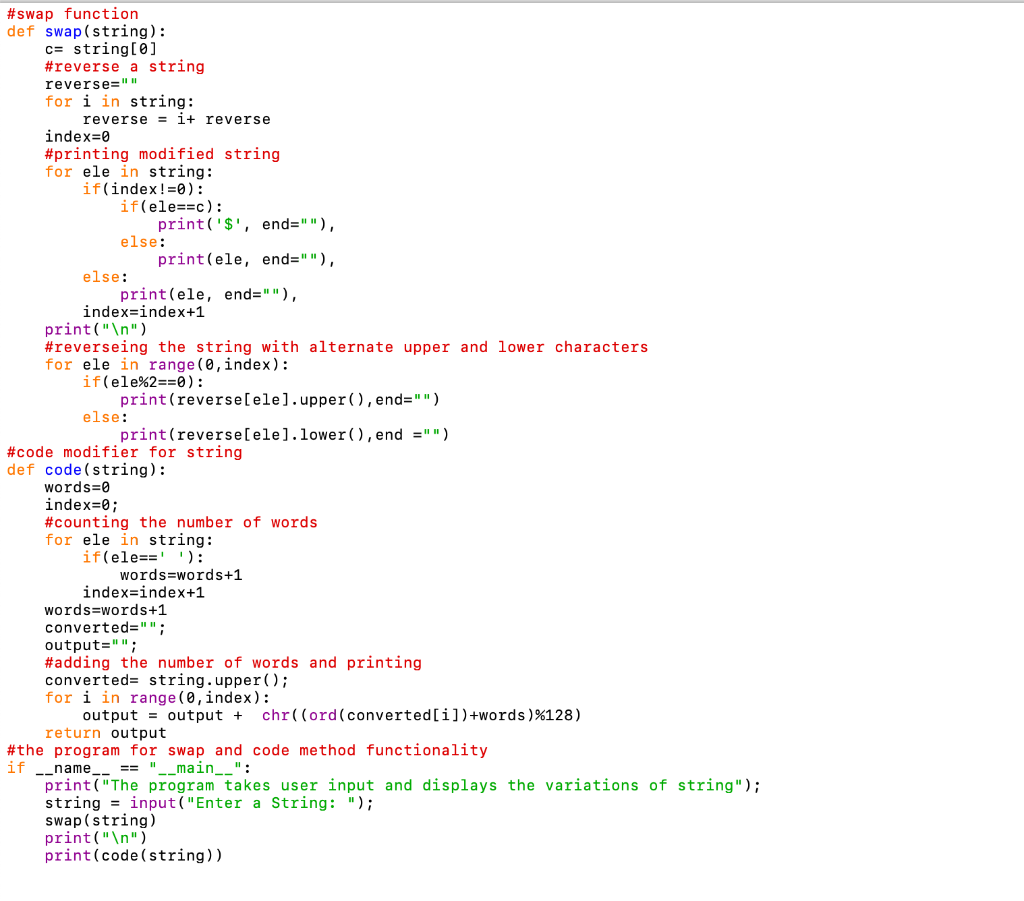Click the comment '#swap function'
Image resolution: width=1024 pixels, height=901 pixels.
point(70,13)
